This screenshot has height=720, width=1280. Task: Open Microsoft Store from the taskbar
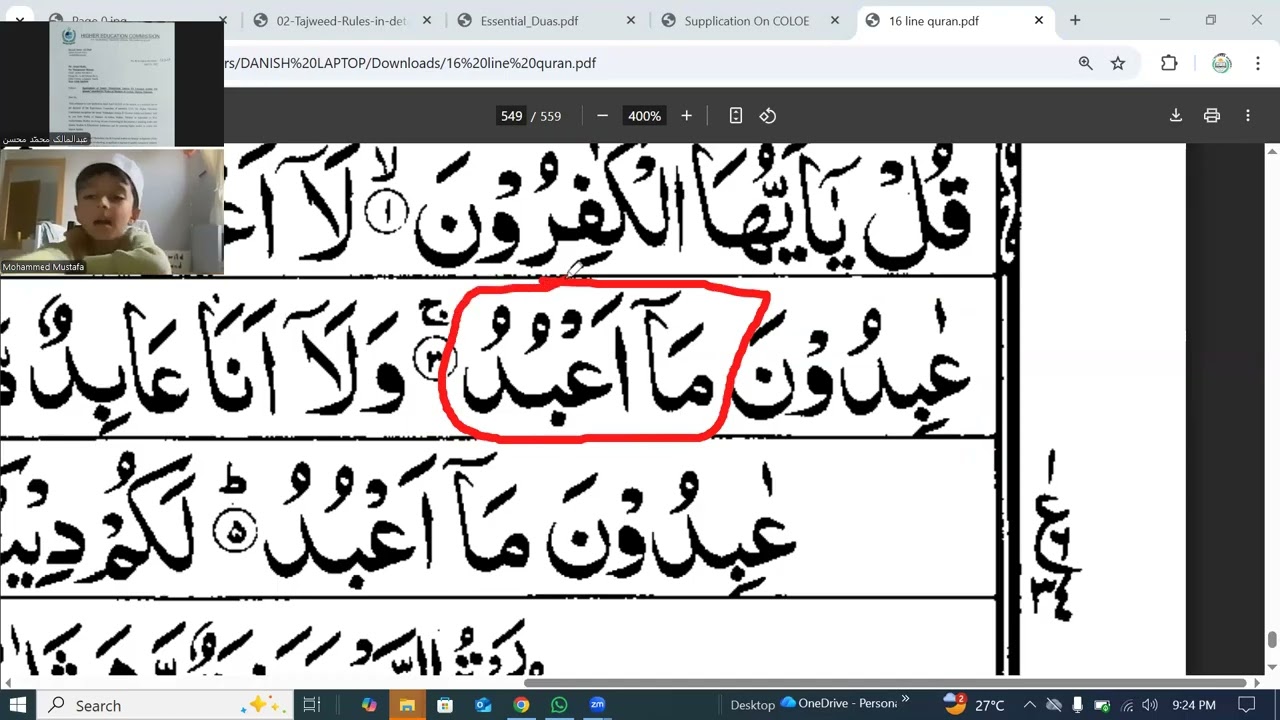pyautogui.click(x=445, y=705)
